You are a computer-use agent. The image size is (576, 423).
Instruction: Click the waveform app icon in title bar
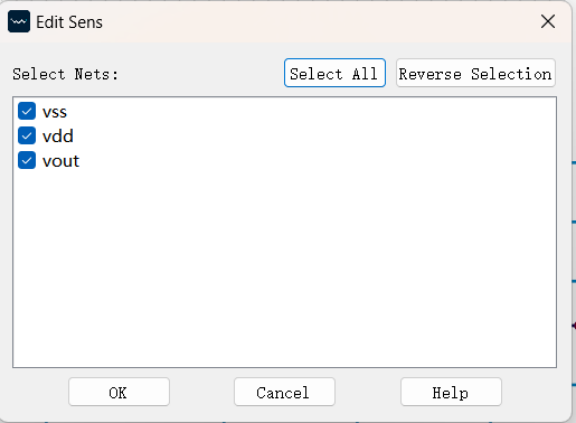(x=19, y=22)
